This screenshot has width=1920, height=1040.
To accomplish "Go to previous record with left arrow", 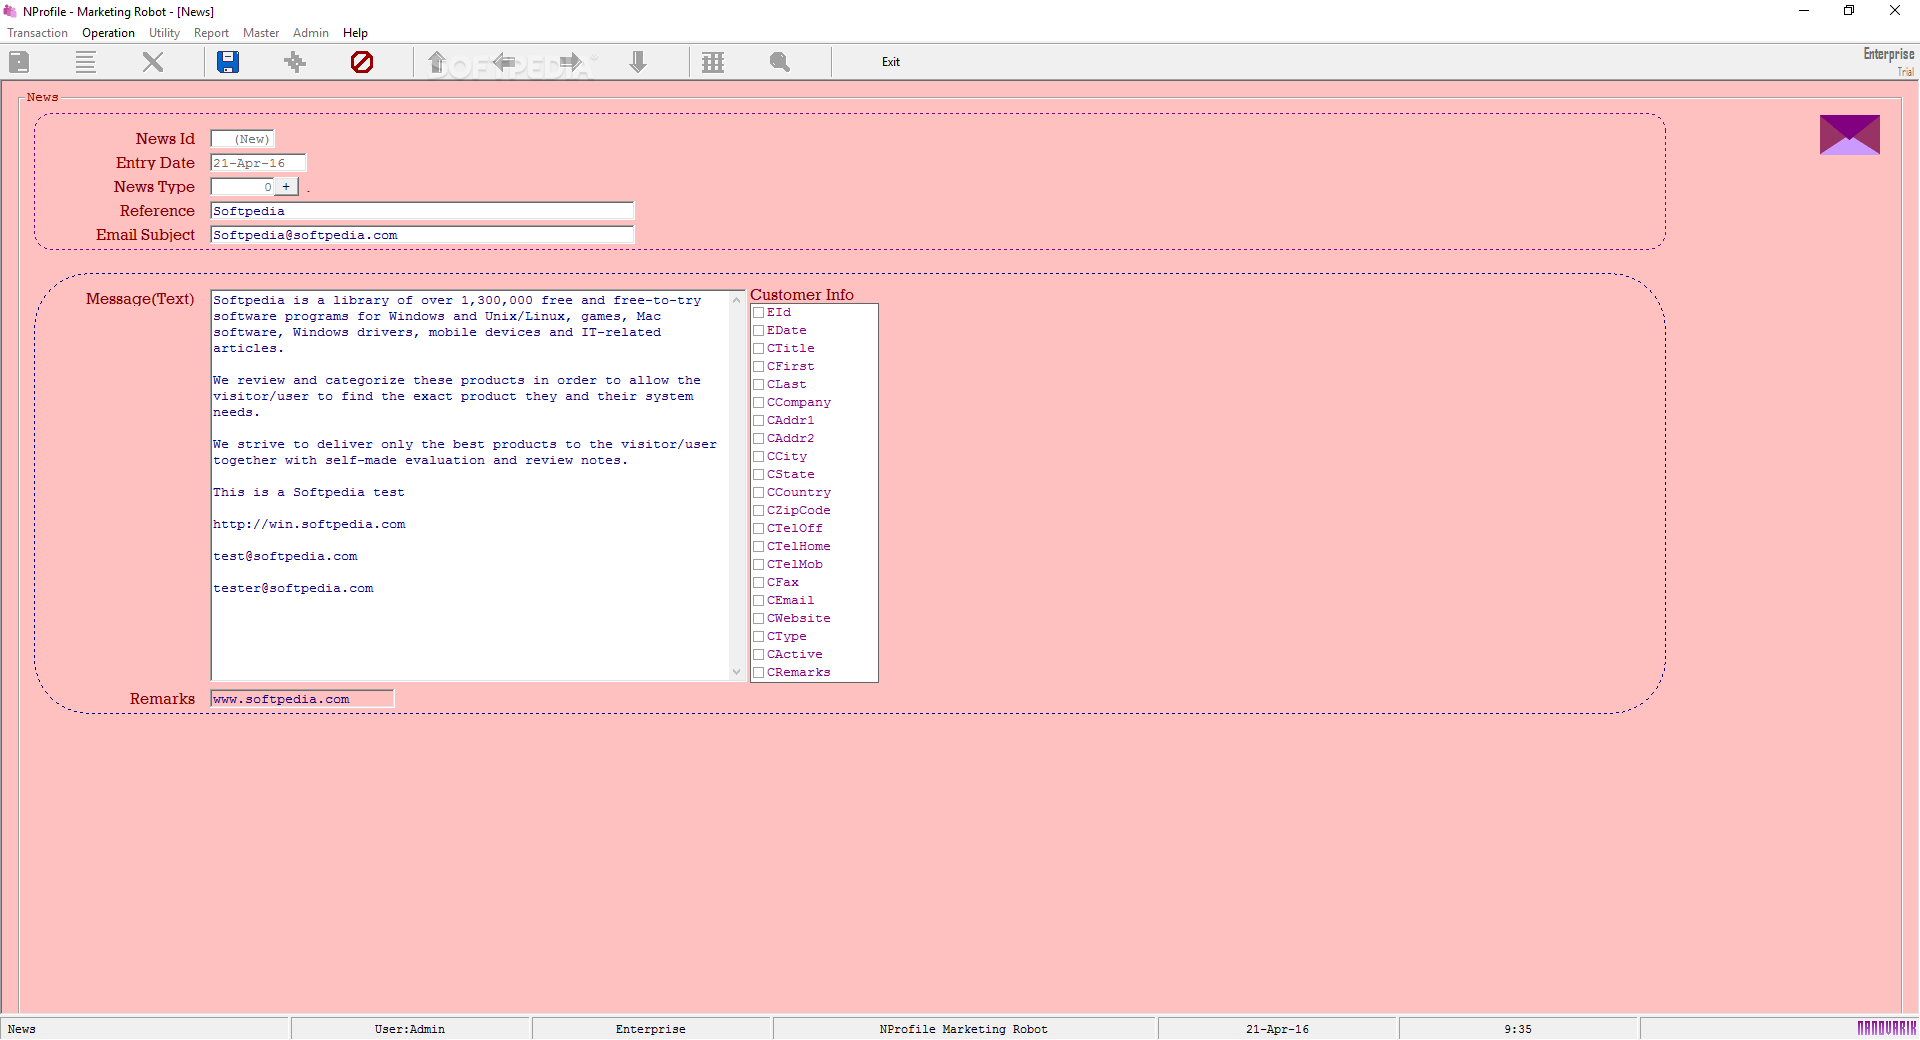I will click(x=504, y=62).
